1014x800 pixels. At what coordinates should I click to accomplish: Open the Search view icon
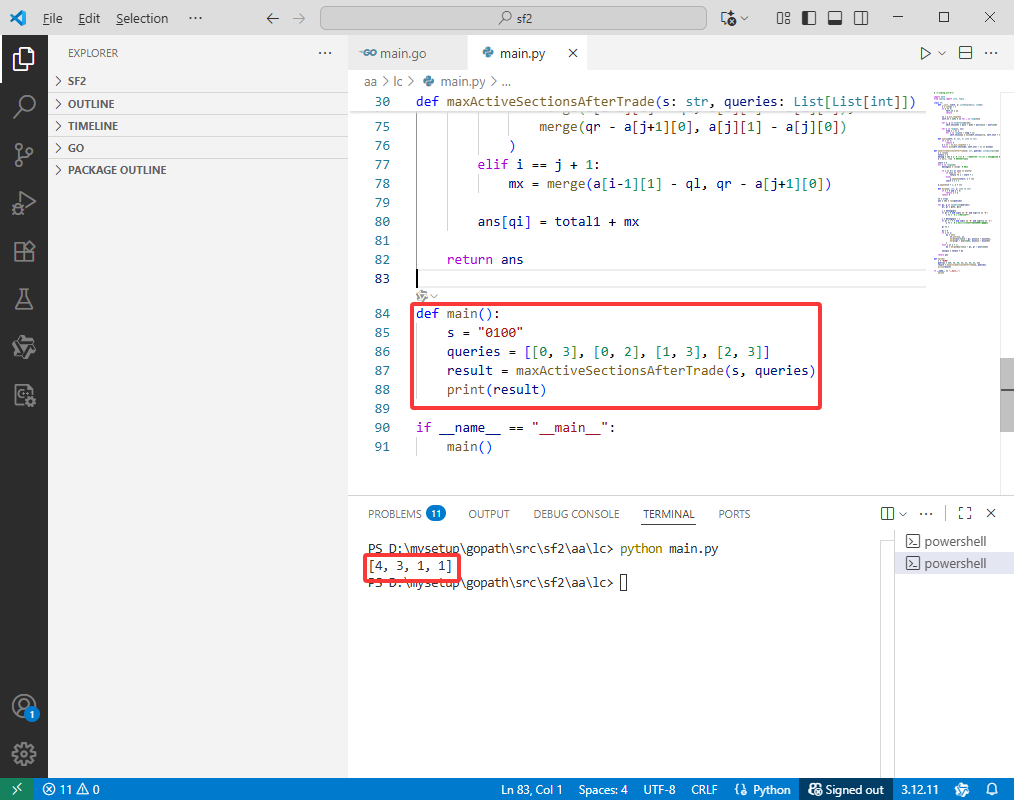[x=24, y=107]
